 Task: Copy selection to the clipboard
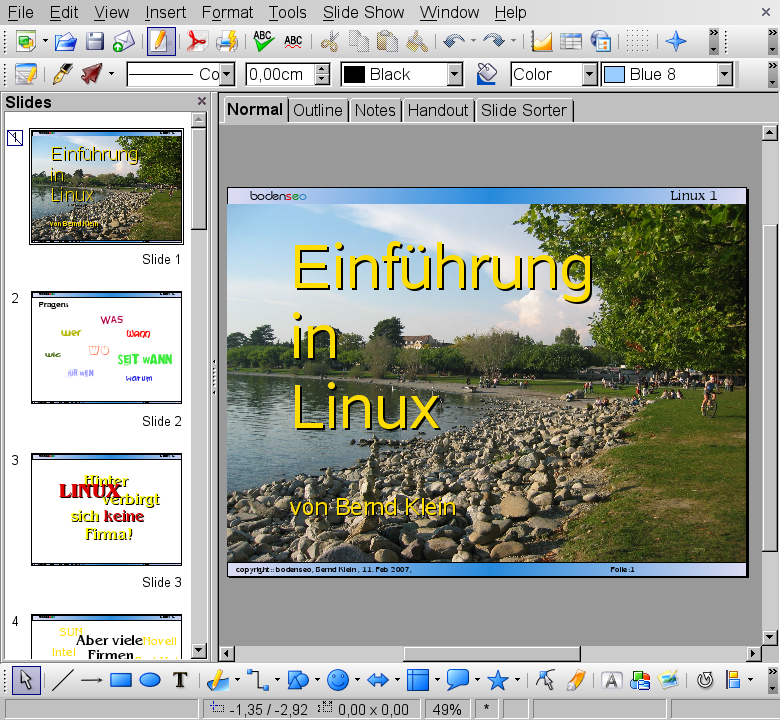click(x=359, y=41)
